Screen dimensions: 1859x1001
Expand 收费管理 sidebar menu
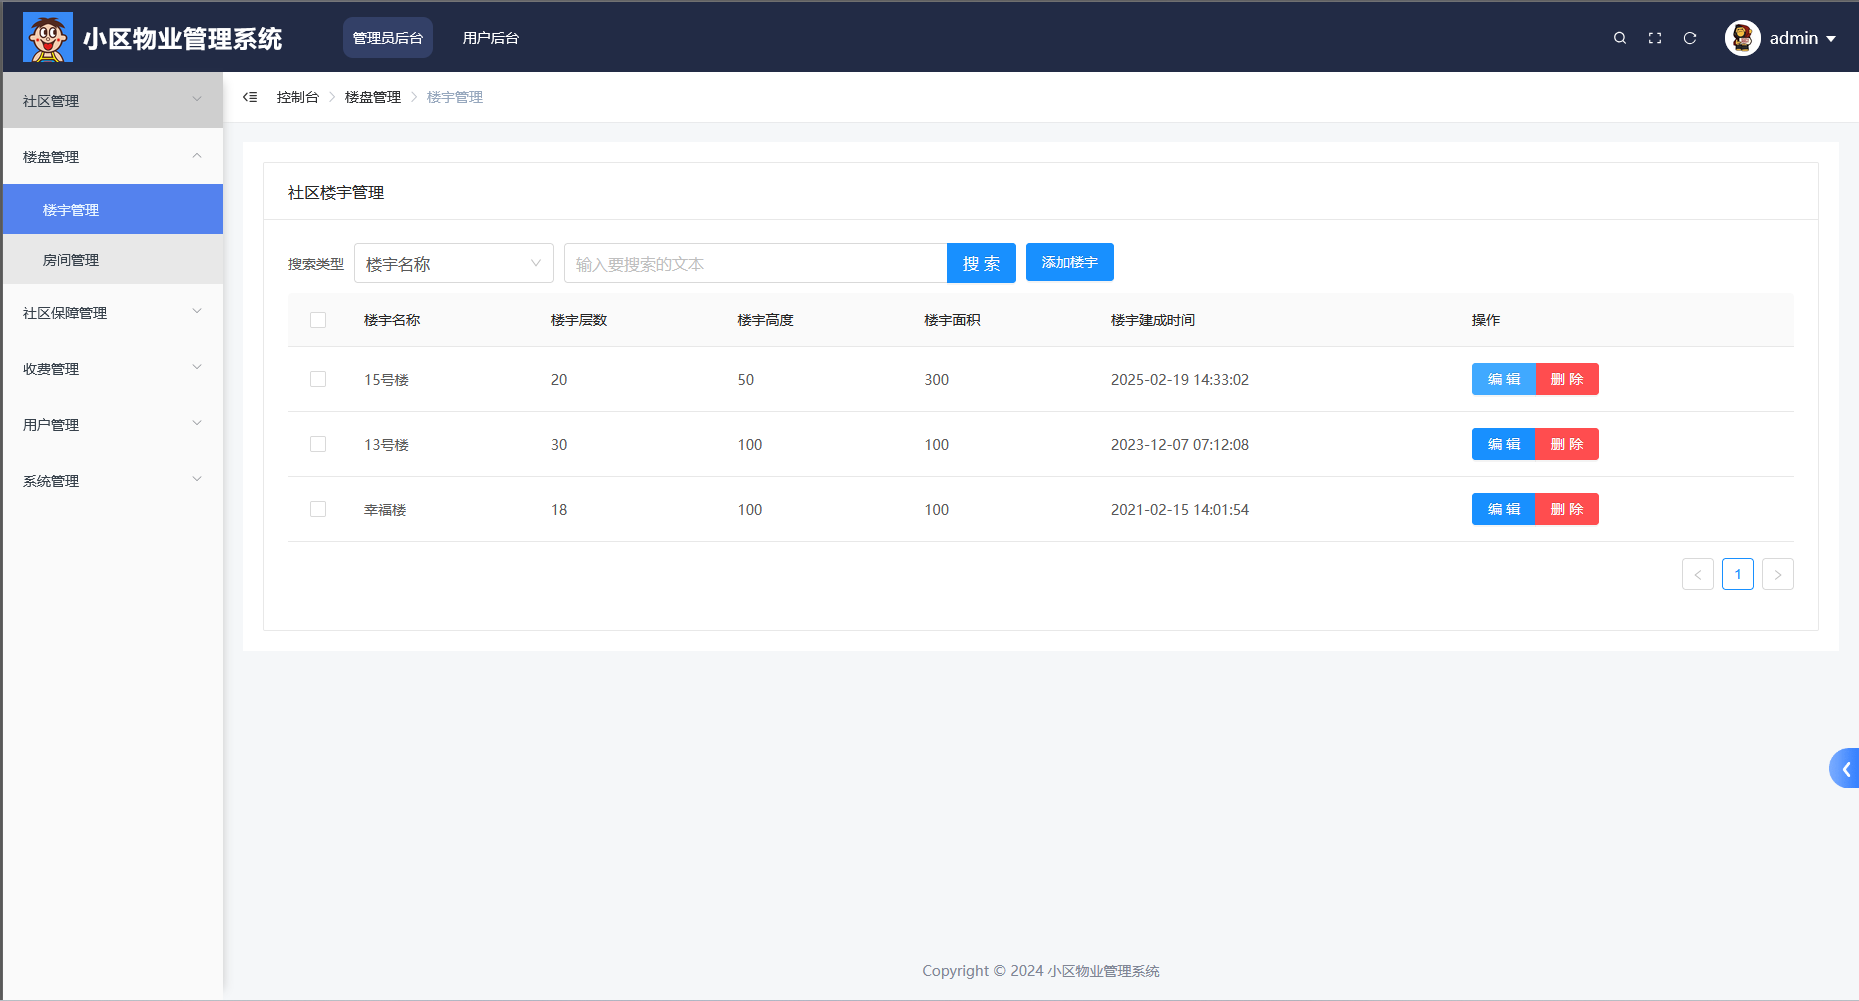(113, 368)
